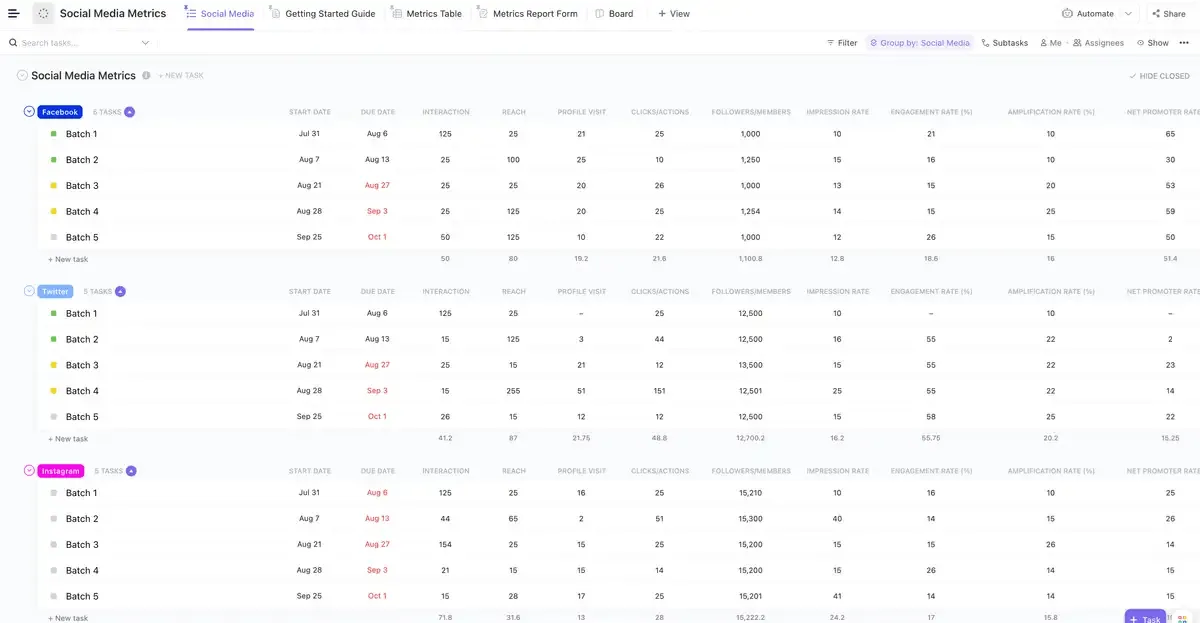Click status square of Instagram Batch 3
This screenshot has height=623, width=1200.
[x=54, y=545]
